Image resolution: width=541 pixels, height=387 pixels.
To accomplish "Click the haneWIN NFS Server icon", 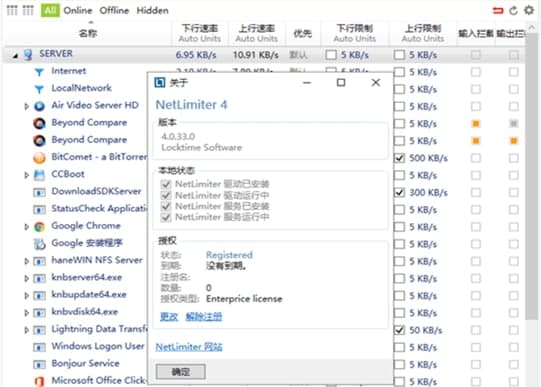I will (39, 261).
